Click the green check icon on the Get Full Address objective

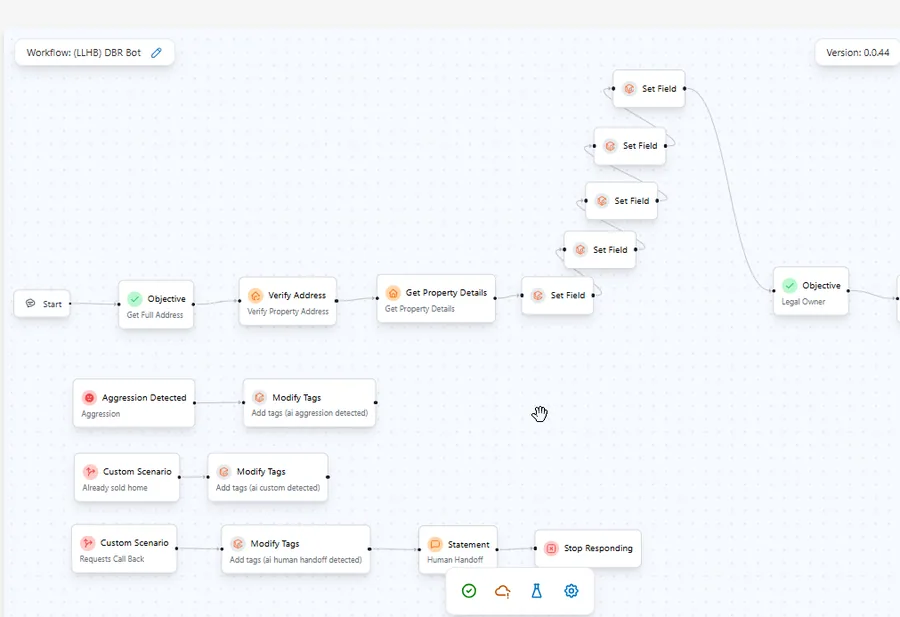pos(135,299)
